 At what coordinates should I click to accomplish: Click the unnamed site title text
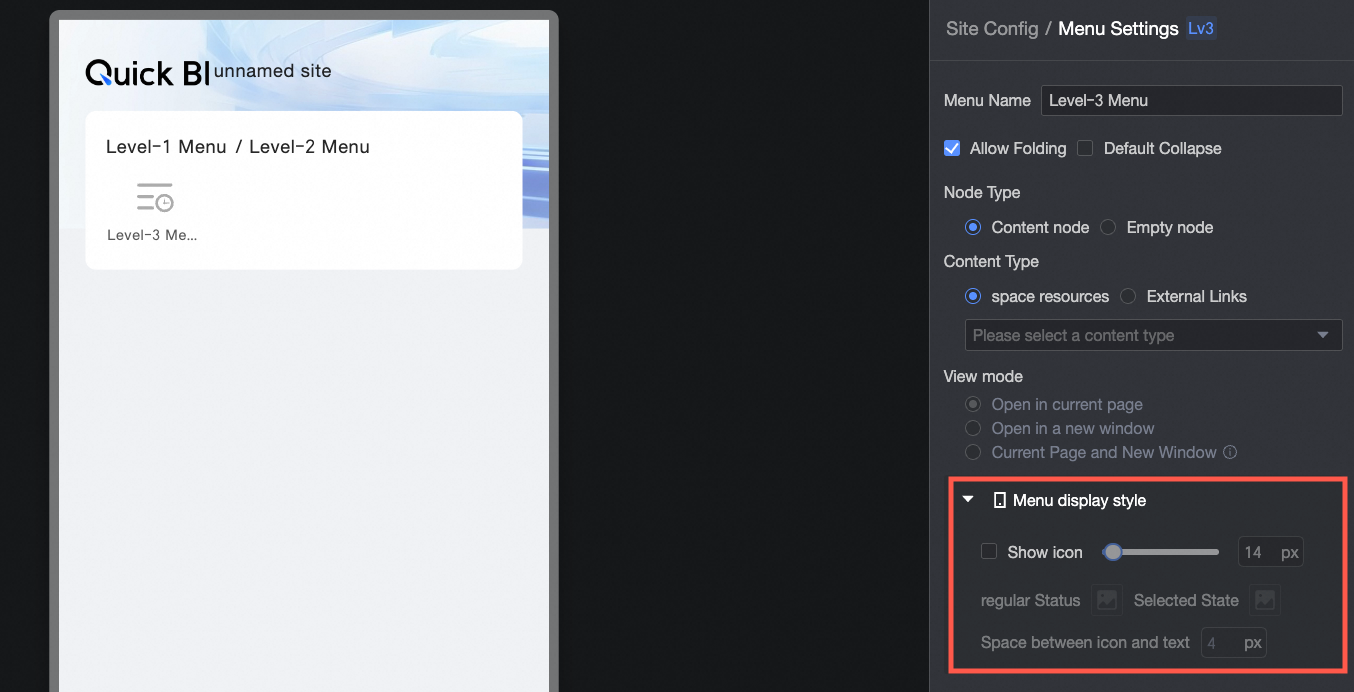pyautogui.click(x=272, y=71)
